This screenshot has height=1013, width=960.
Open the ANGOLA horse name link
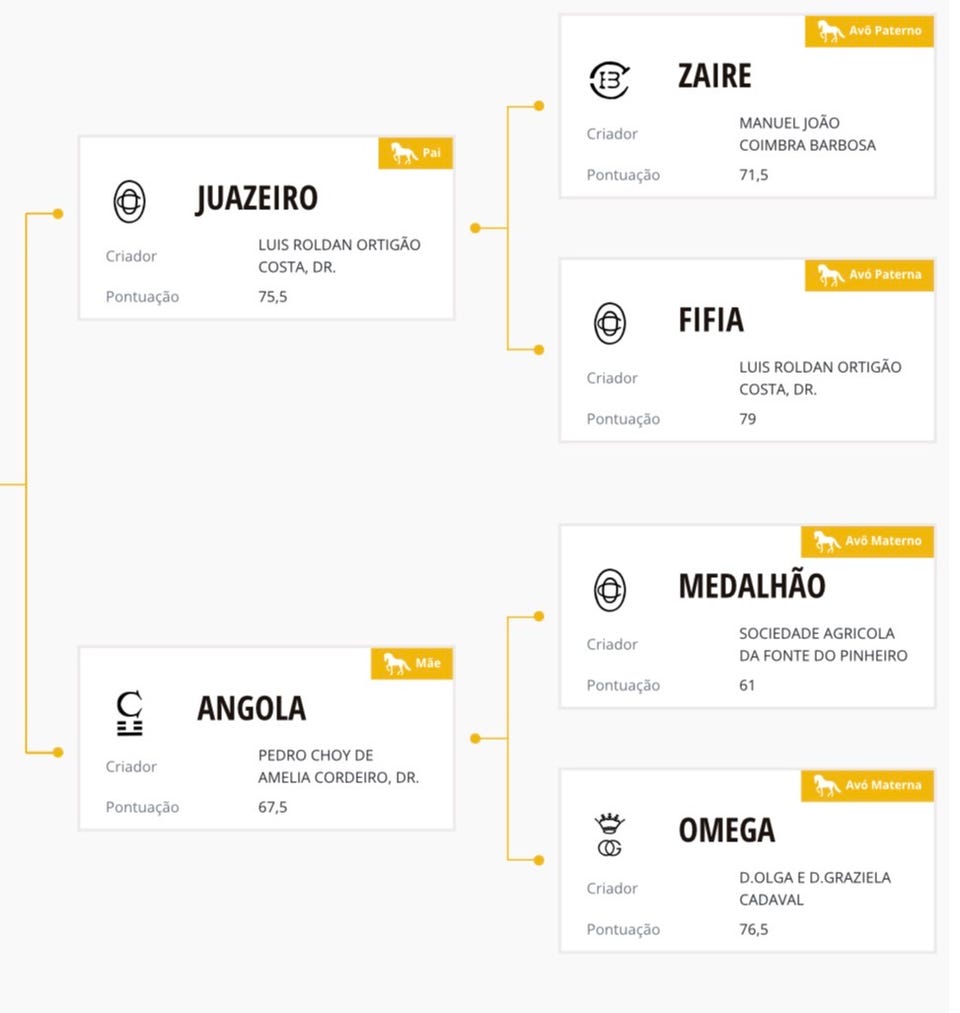coord(251,709)
